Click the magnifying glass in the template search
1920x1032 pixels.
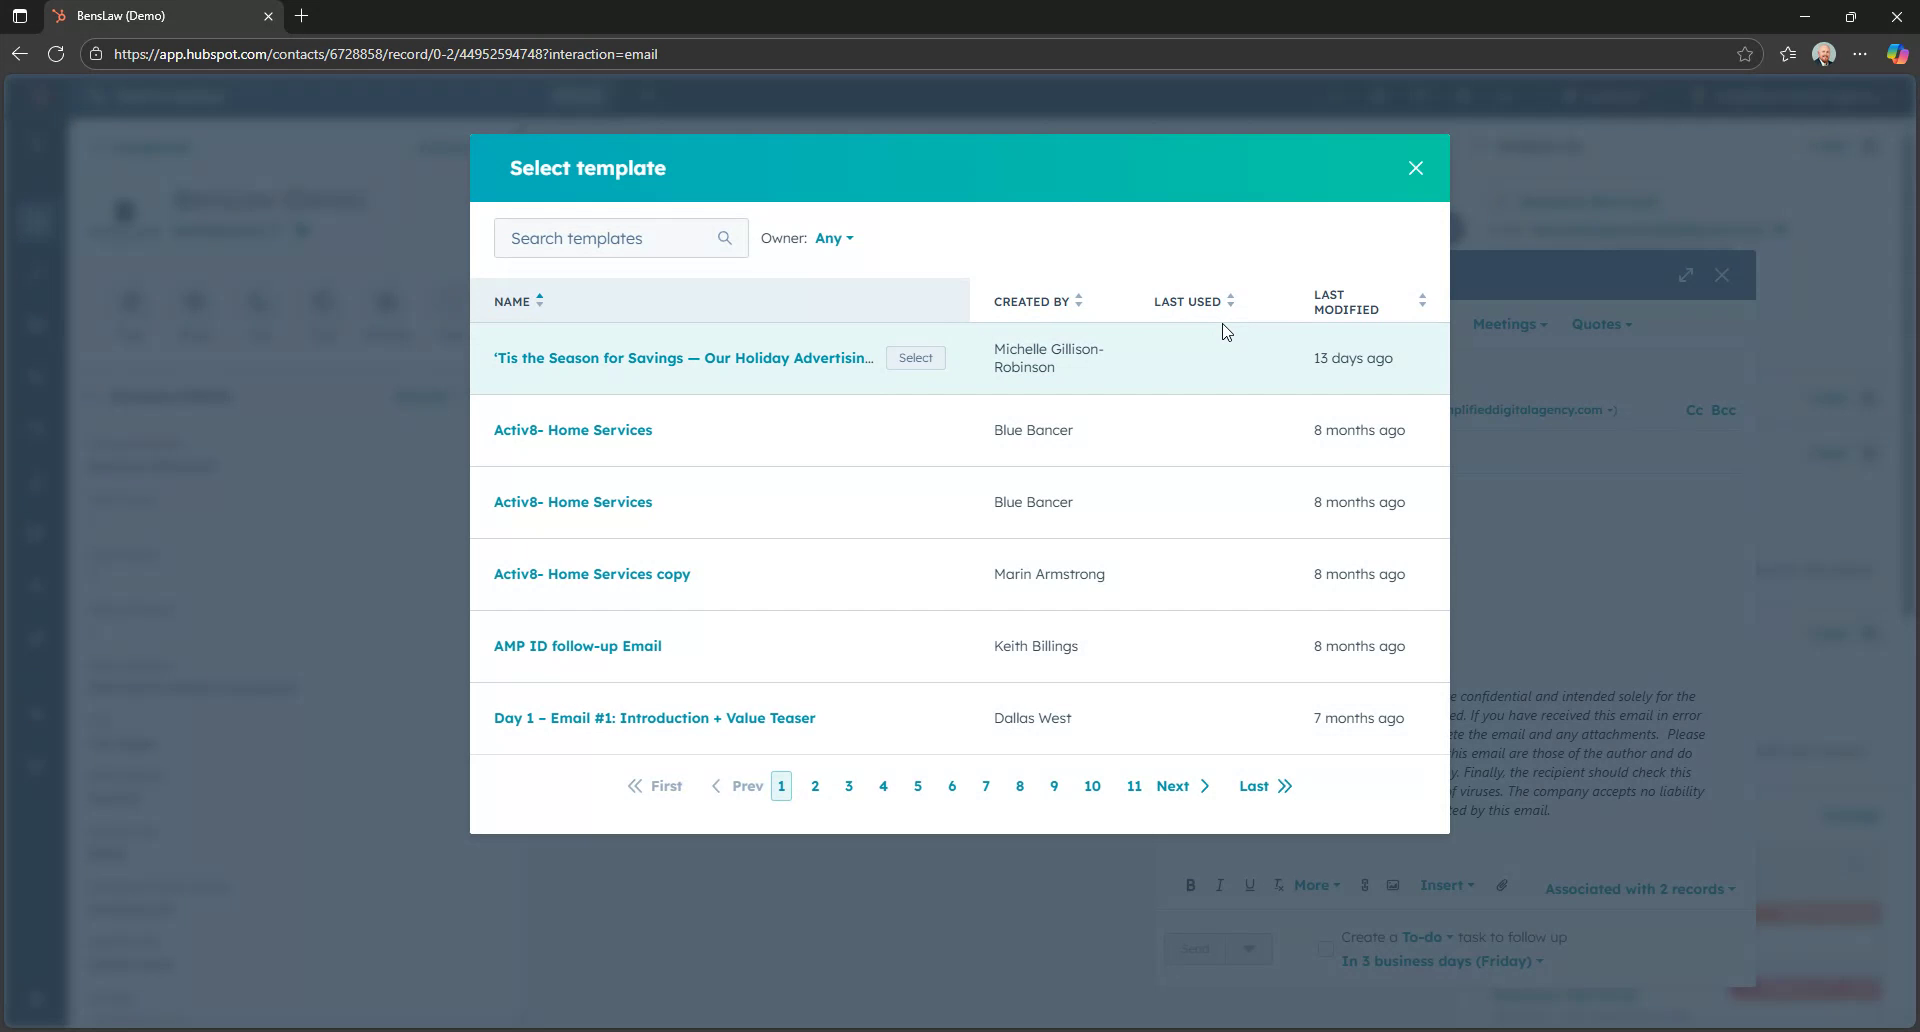(725, 238)
